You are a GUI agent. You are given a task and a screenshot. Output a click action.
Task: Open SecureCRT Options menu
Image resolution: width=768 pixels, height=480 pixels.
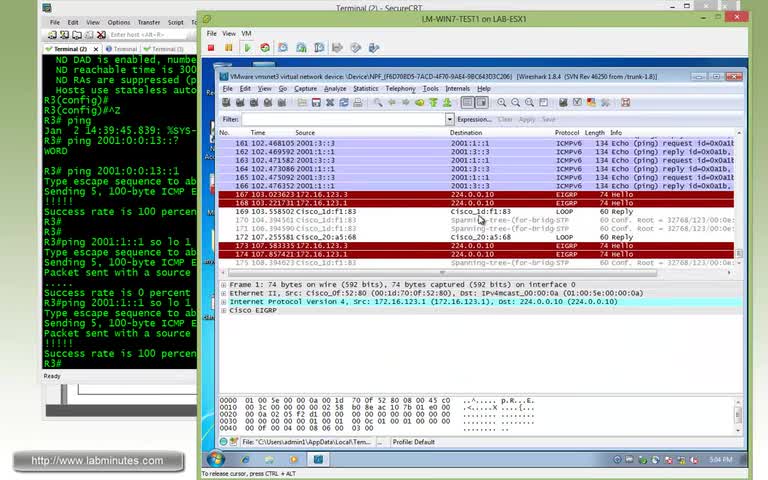click(119, 23)
